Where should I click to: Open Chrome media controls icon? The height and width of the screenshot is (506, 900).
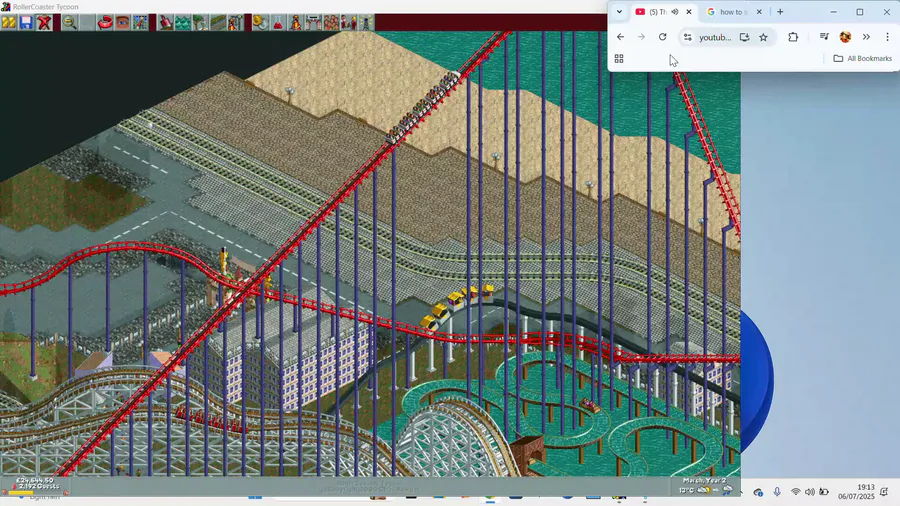click(824, 37)
